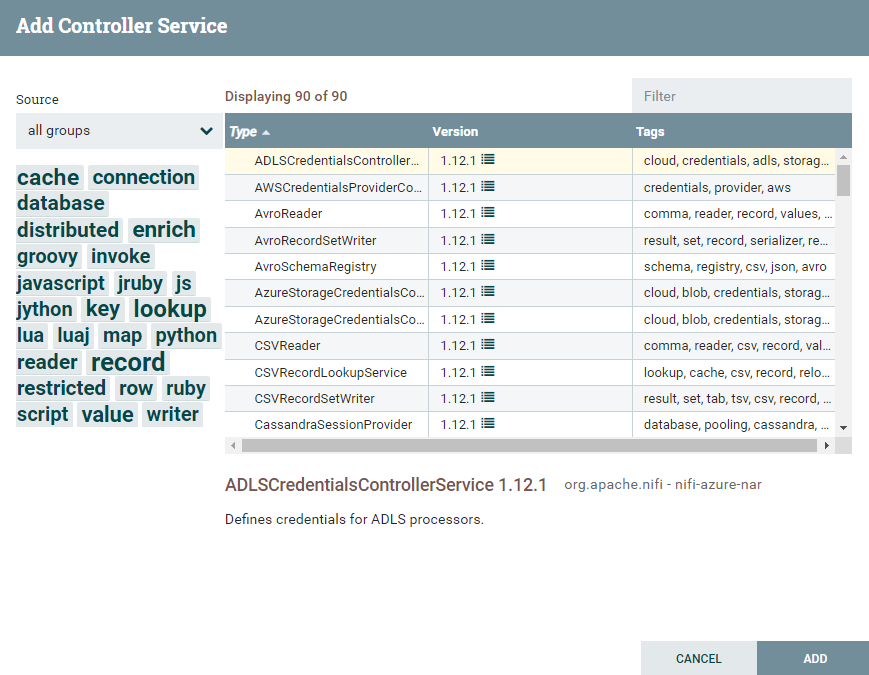Filter by the 'cache' tag
Viewport: 869px width, 675px height.
[48, 177]
